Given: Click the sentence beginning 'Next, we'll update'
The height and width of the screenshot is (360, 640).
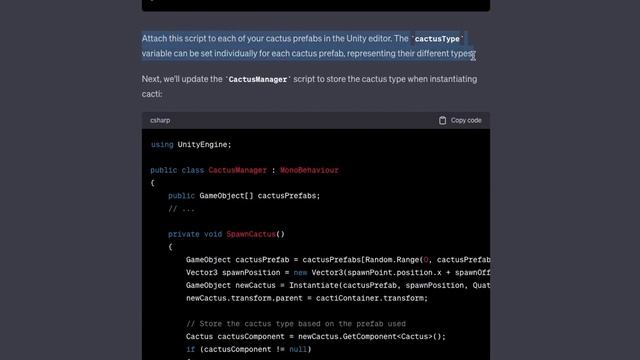Looking at the screenshot, I should [x=309, y=87].
